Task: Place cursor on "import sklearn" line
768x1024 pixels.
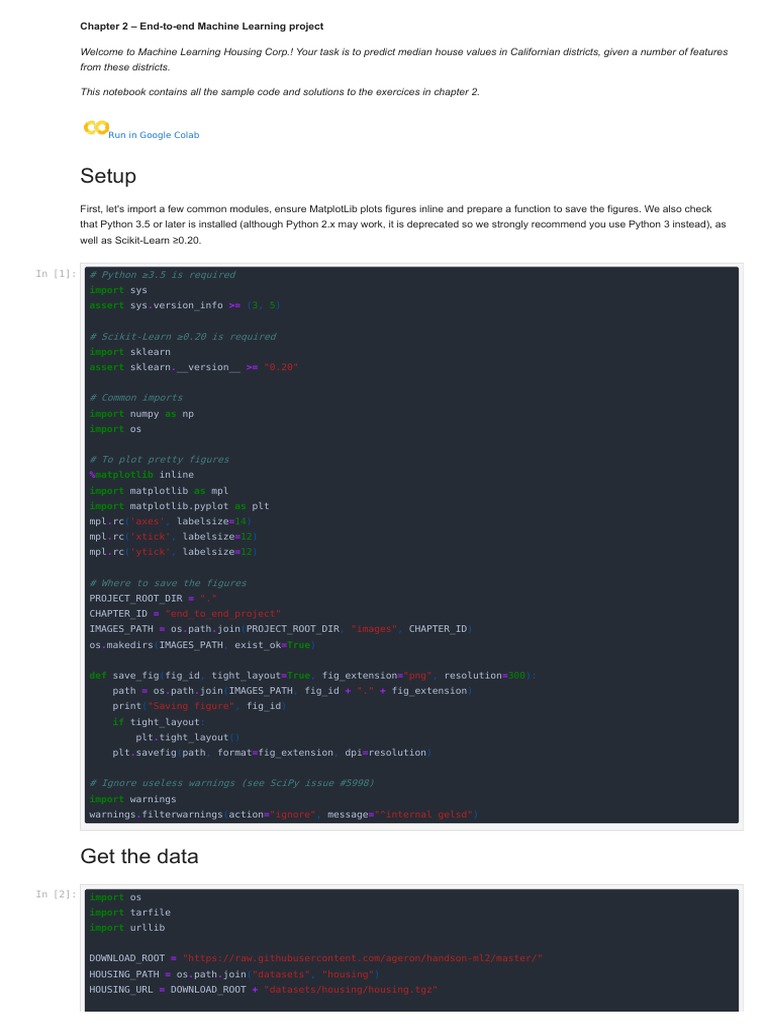Action: (x=130, y=352)
